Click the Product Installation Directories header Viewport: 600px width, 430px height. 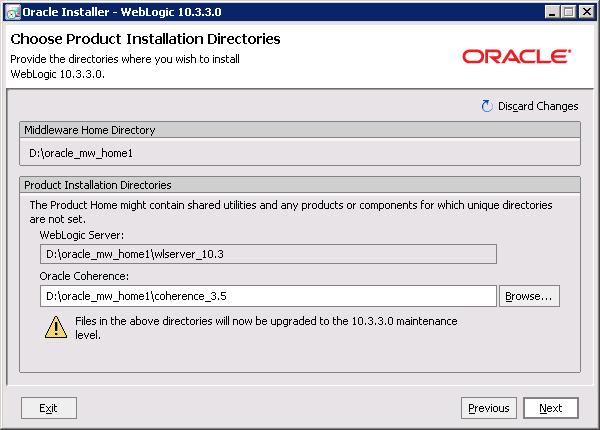click(300, 185)
